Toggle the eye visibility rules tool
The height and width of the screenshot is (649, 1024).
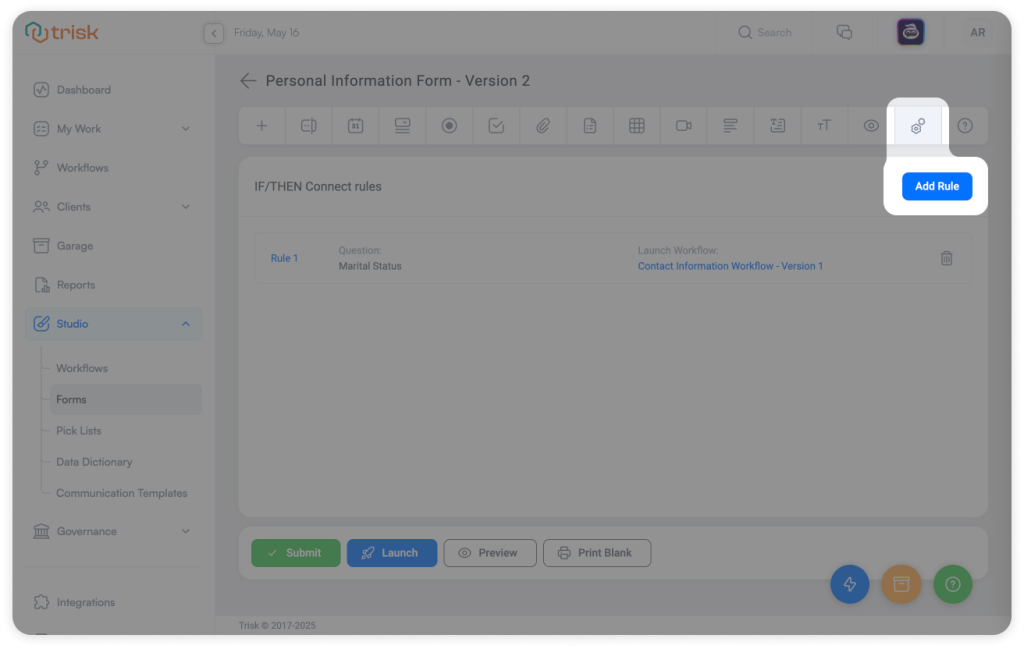tap(871, 125)
